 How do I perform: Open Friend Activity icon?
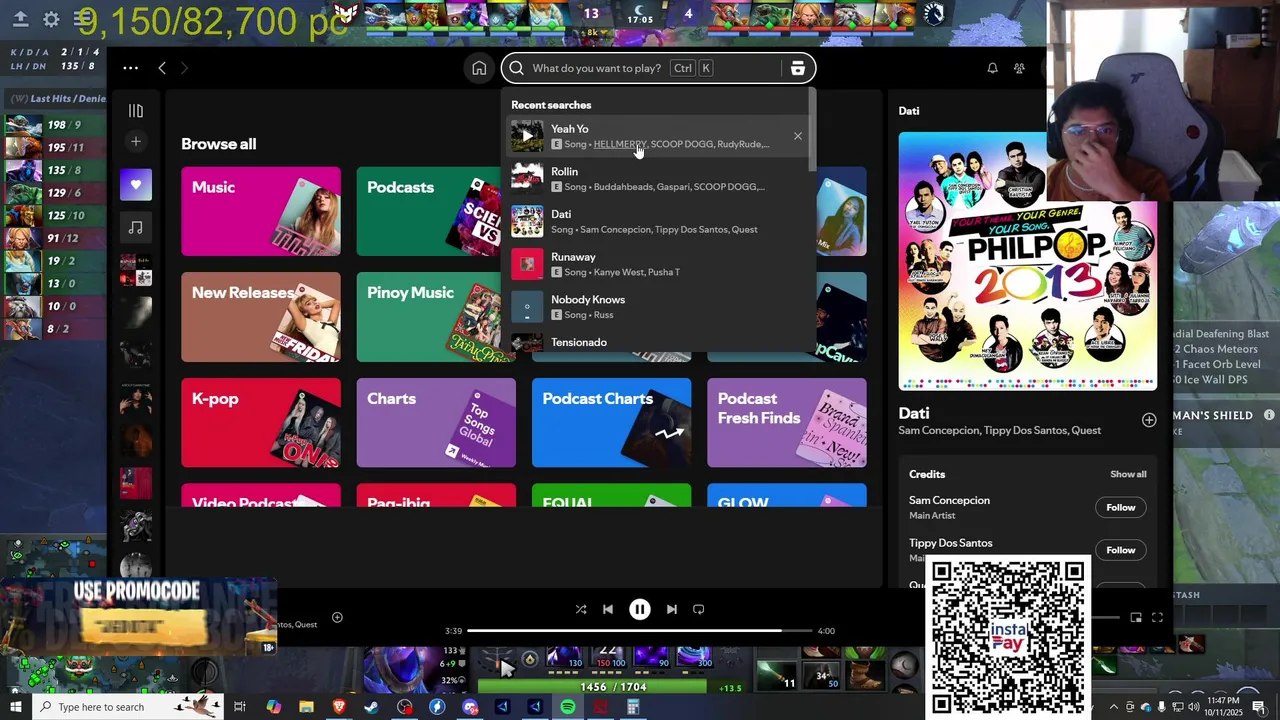[1019, 68]
